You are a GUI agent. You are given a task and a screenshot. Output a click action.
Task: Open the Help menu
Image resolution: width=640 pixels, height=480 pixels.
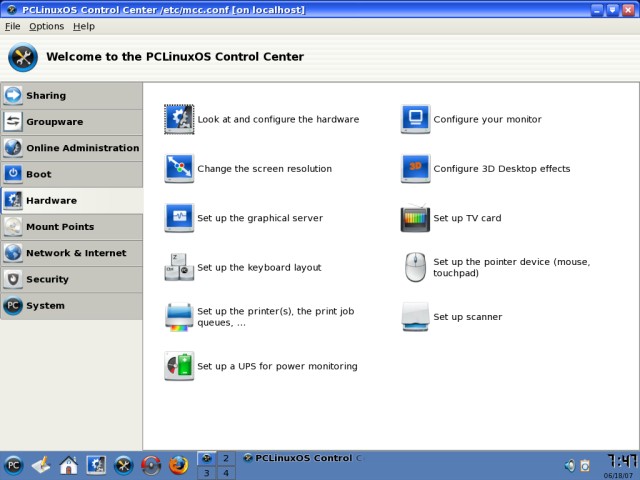(84, 26)
